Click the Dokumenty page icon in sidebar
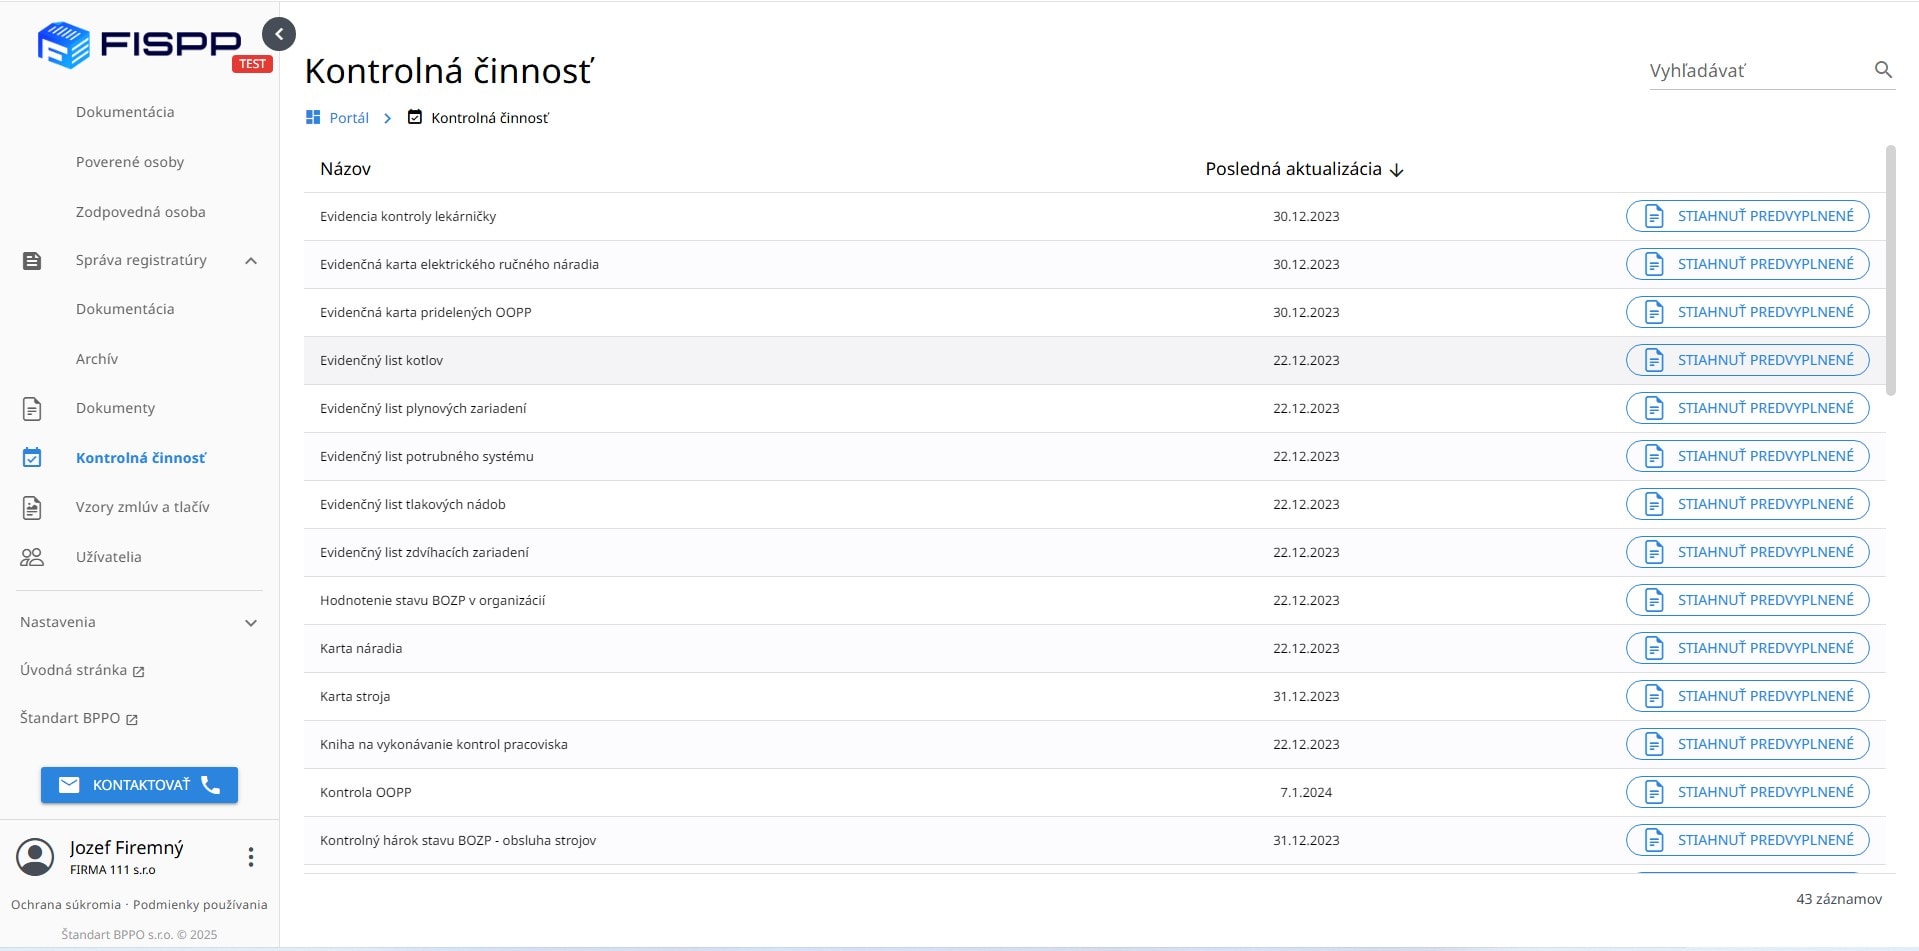Viewport: 1919px width, 951px height. [x=32, y=408]
